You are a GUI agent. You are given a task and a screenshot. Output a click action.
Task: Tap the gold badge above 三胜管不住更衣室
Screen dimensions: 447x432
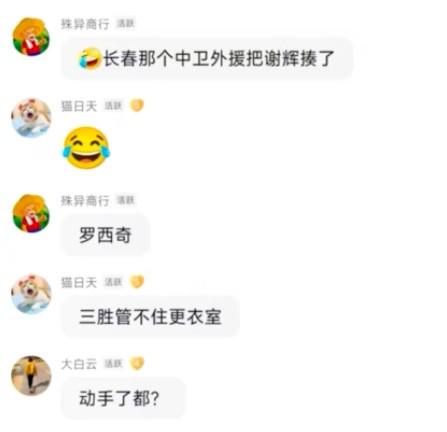[137, 282]
